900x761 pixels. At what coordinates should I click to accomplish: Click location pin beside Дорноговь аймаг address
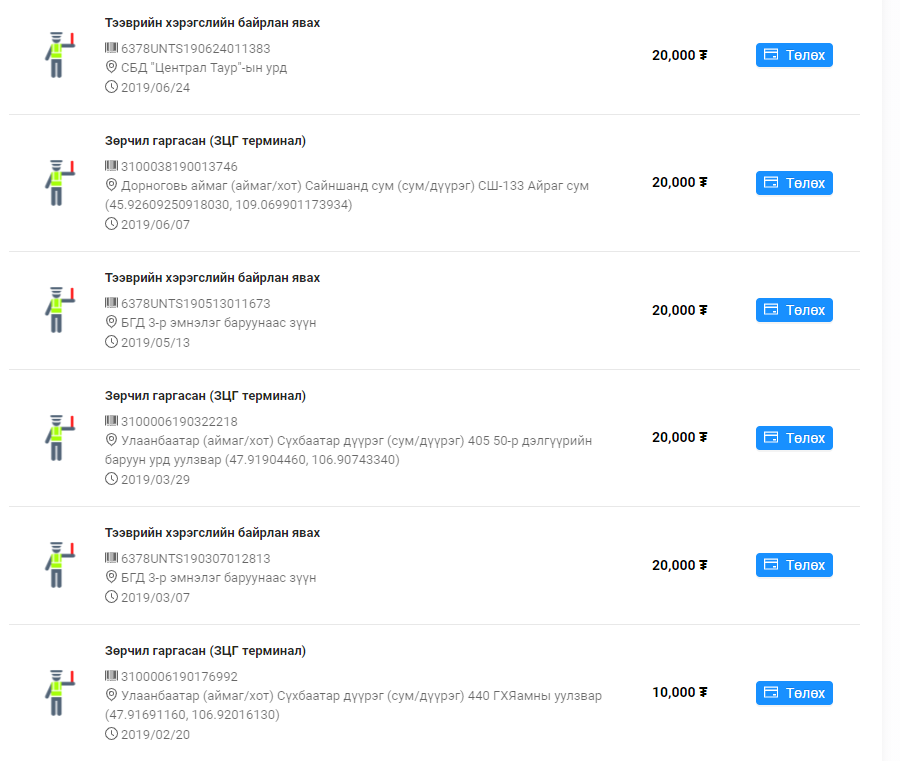[x=111, y=185]
